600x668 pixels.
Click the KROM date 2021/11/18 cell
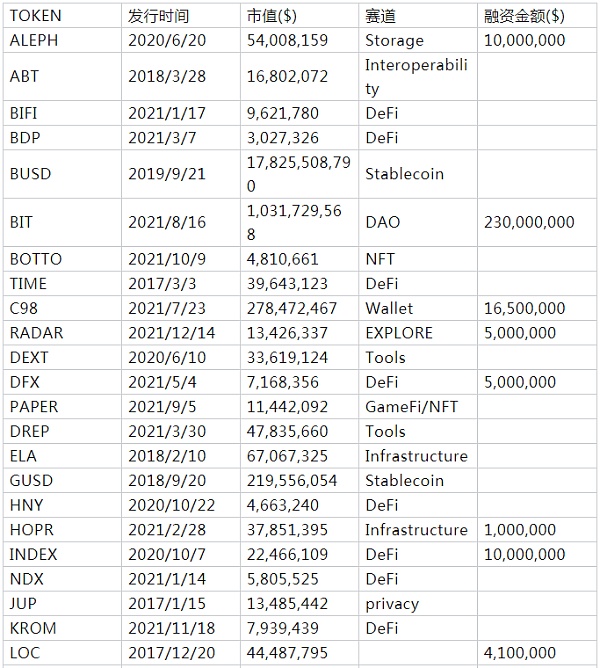(x=172, y=628)
